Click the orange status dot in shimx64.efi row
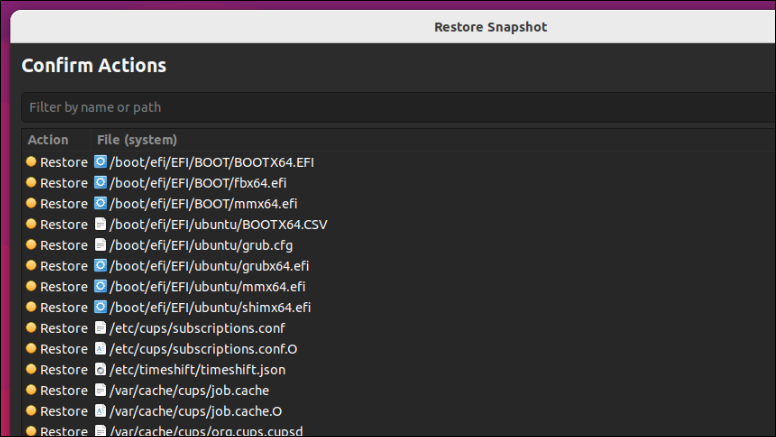Image resolution: width=776 pixels, height=437 pixels. 31,307
